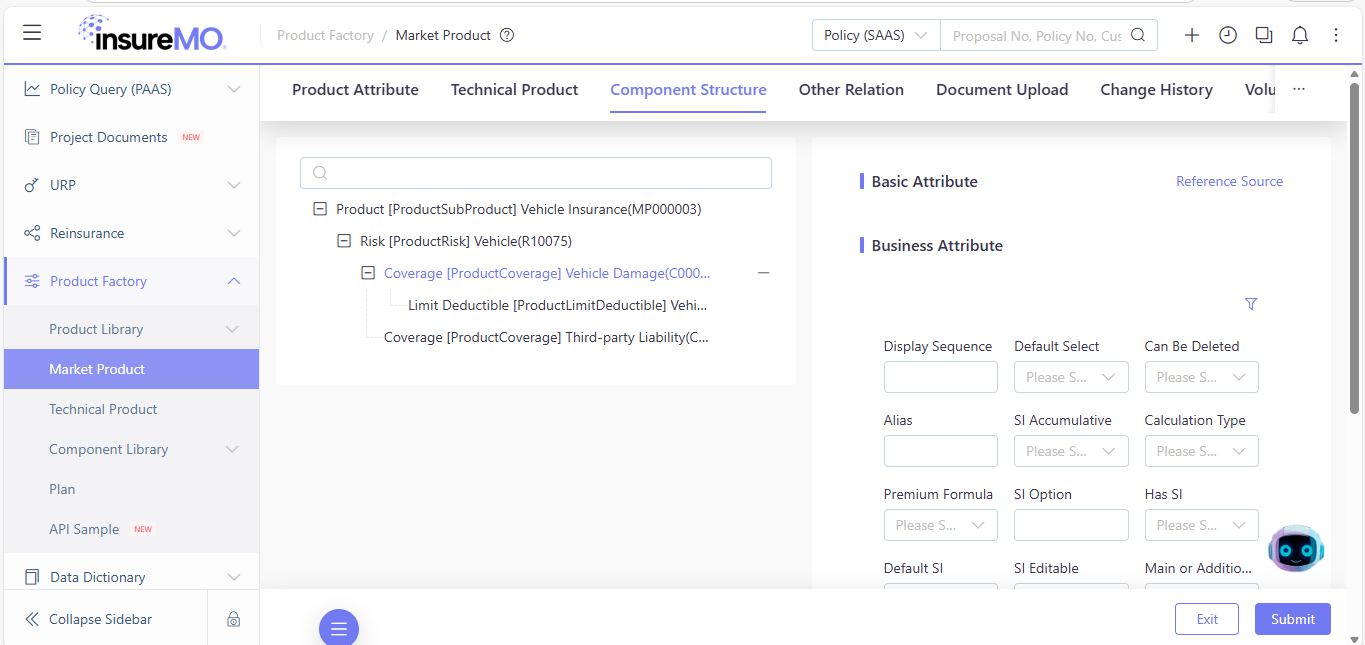Switch to the Product Attribute tab
The height and width of the screenshot is (645, 1365).
point(355,89)
